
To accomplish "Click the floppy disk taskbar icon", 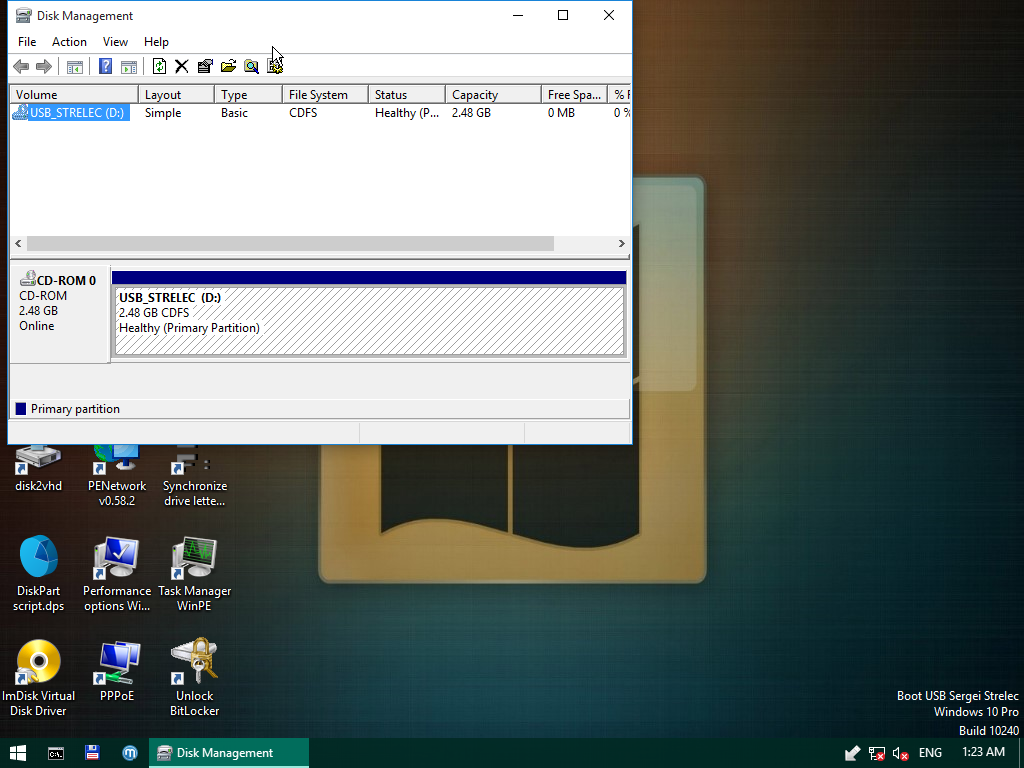I will 92,753.
